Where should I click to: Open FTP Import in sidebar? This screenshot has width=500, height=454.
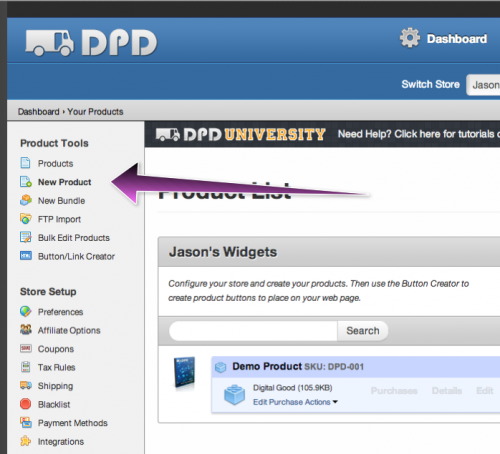[59, 219]
